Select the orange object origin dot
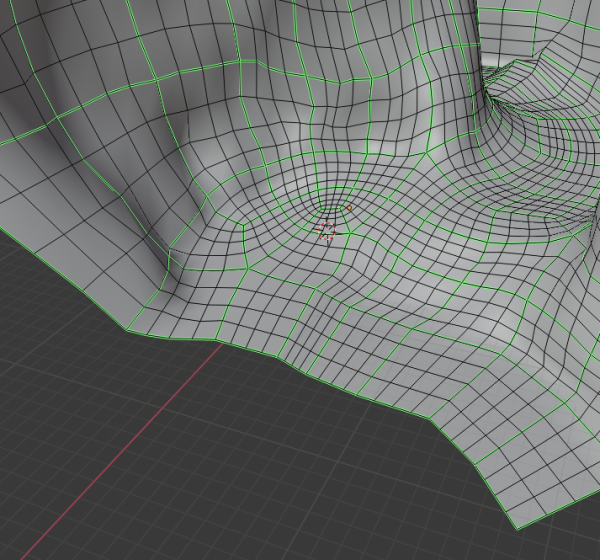 tap(349, 207)
